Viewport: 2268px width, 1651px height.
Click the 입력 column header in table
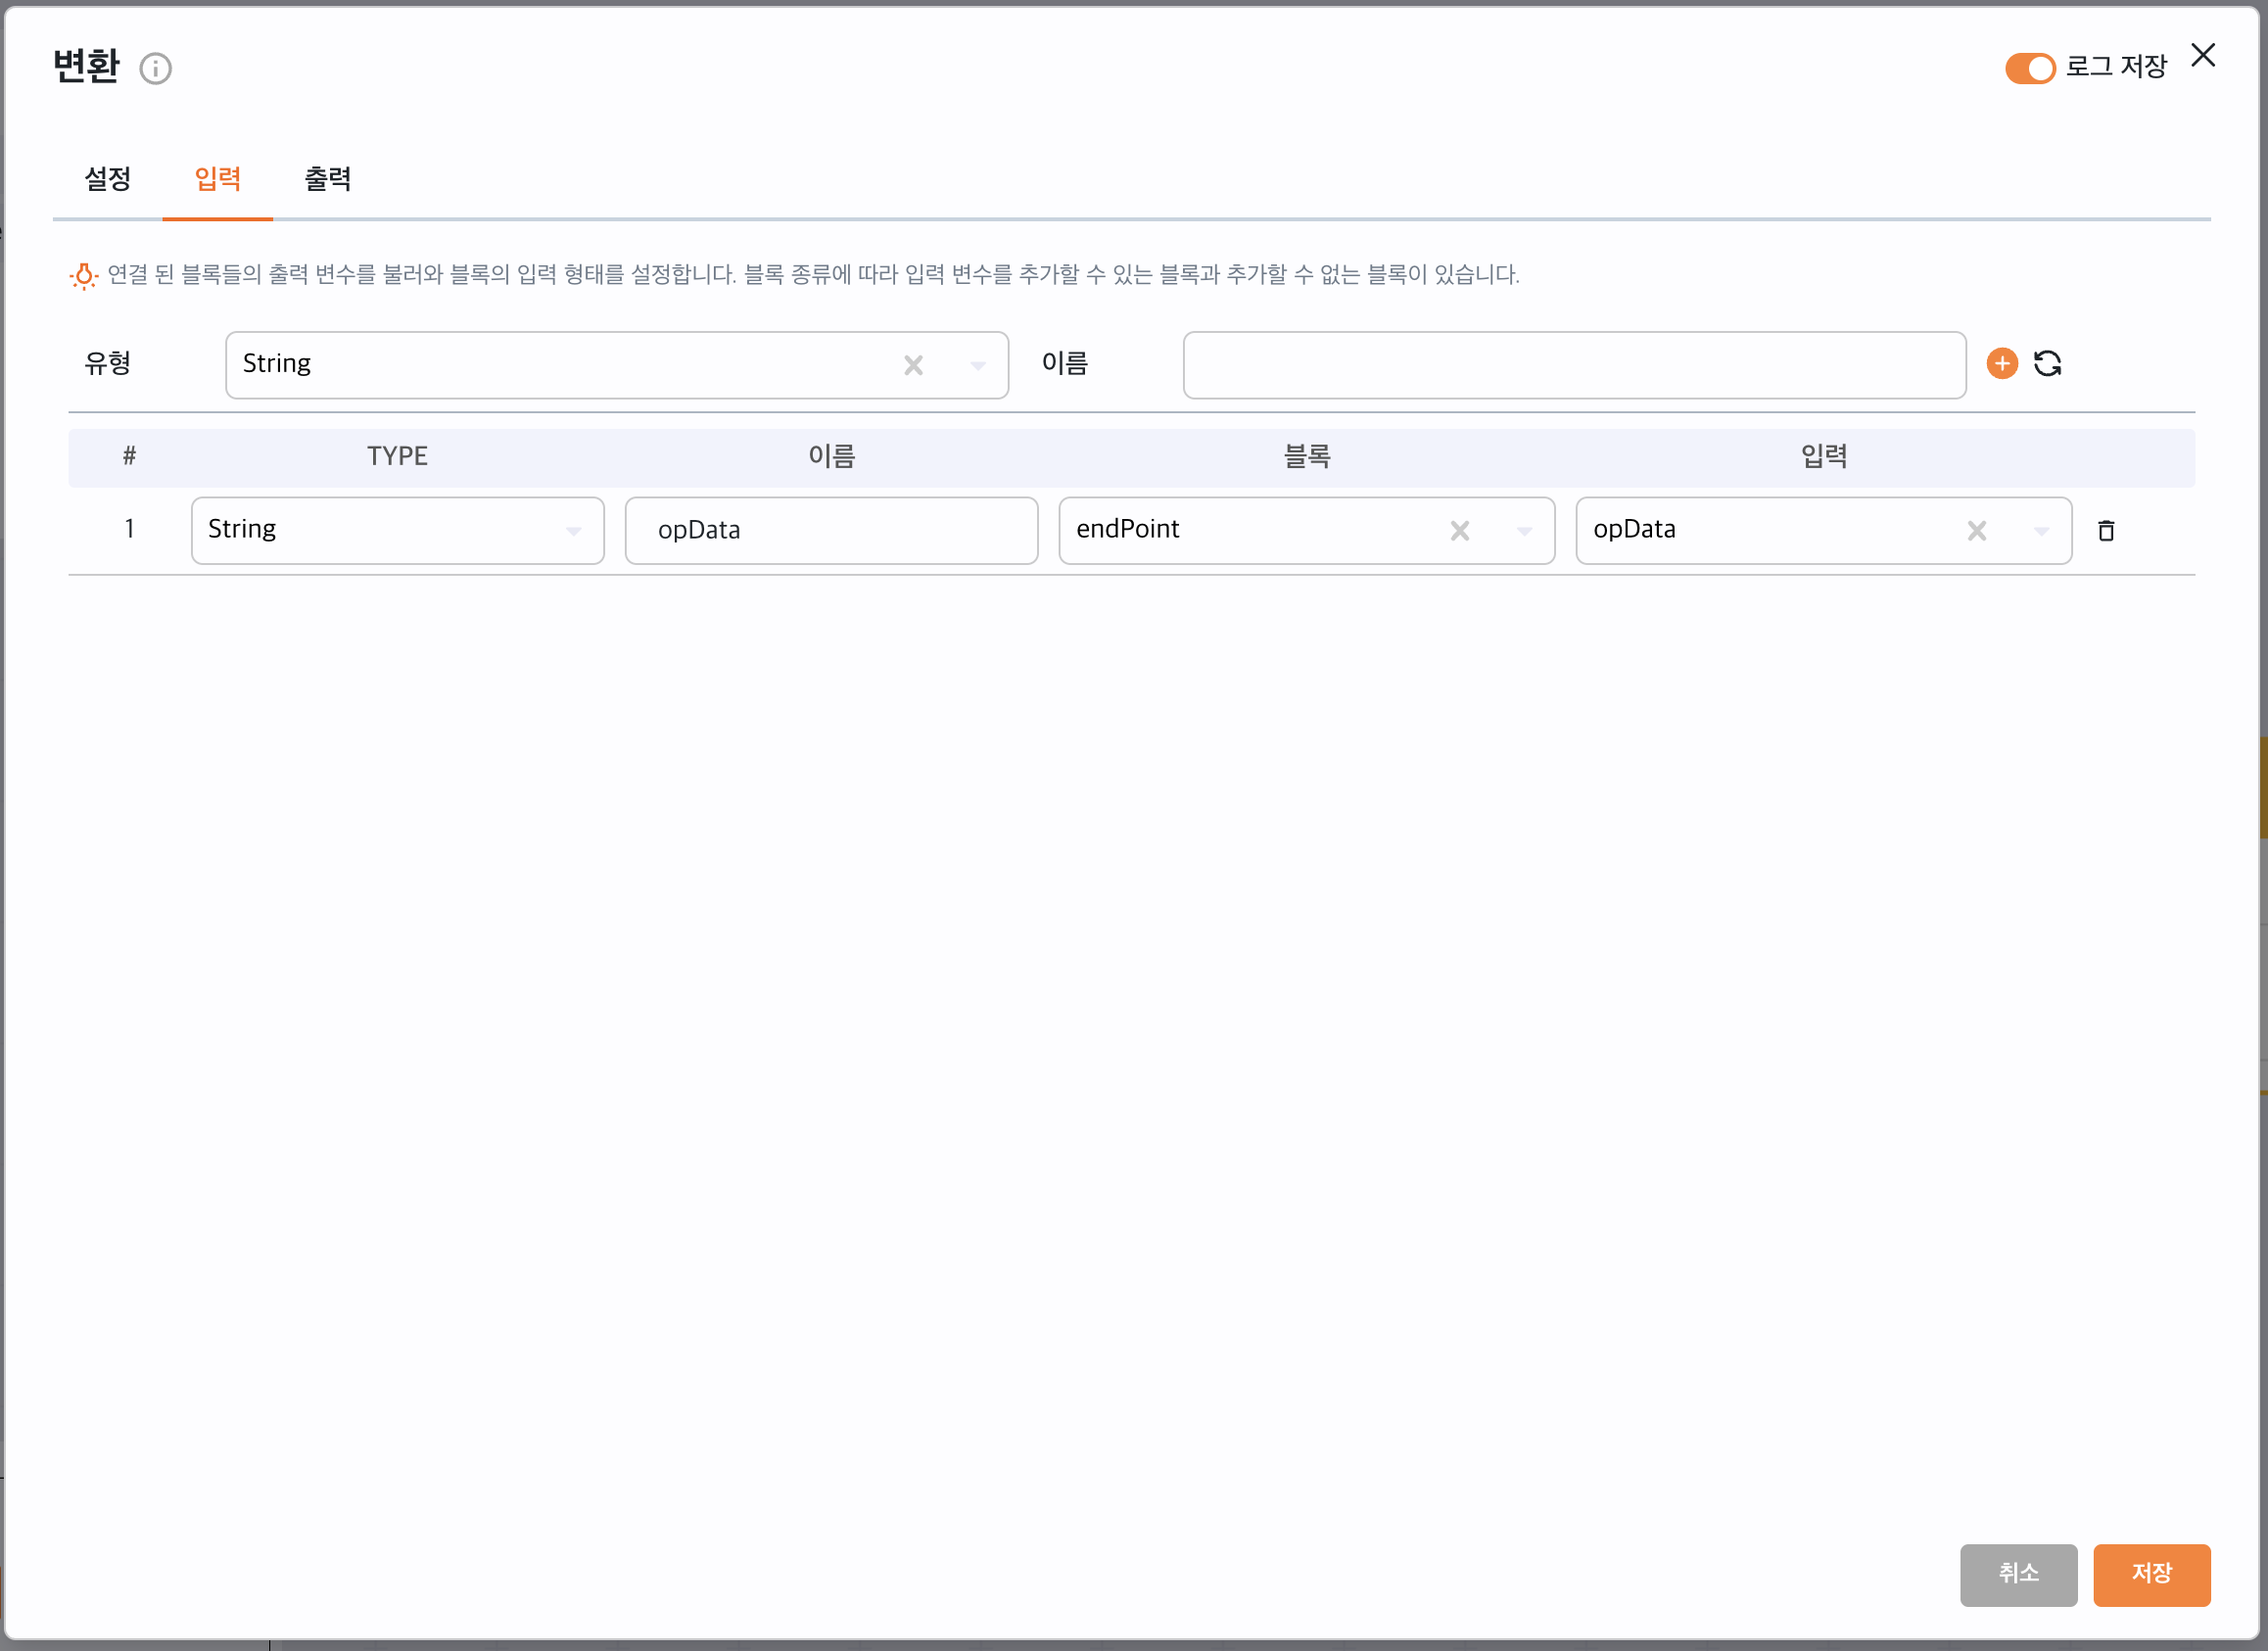[1823, 456]
